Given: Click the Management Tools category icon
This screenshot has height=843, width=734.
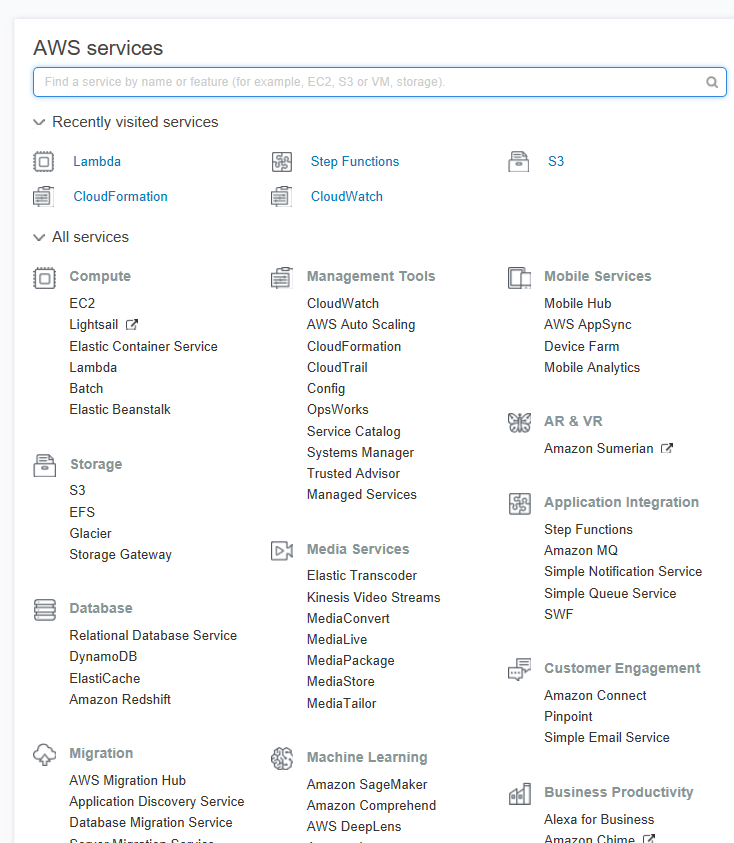Looking at the screenshot, I should pyautogui.click(x=282, y=278).
